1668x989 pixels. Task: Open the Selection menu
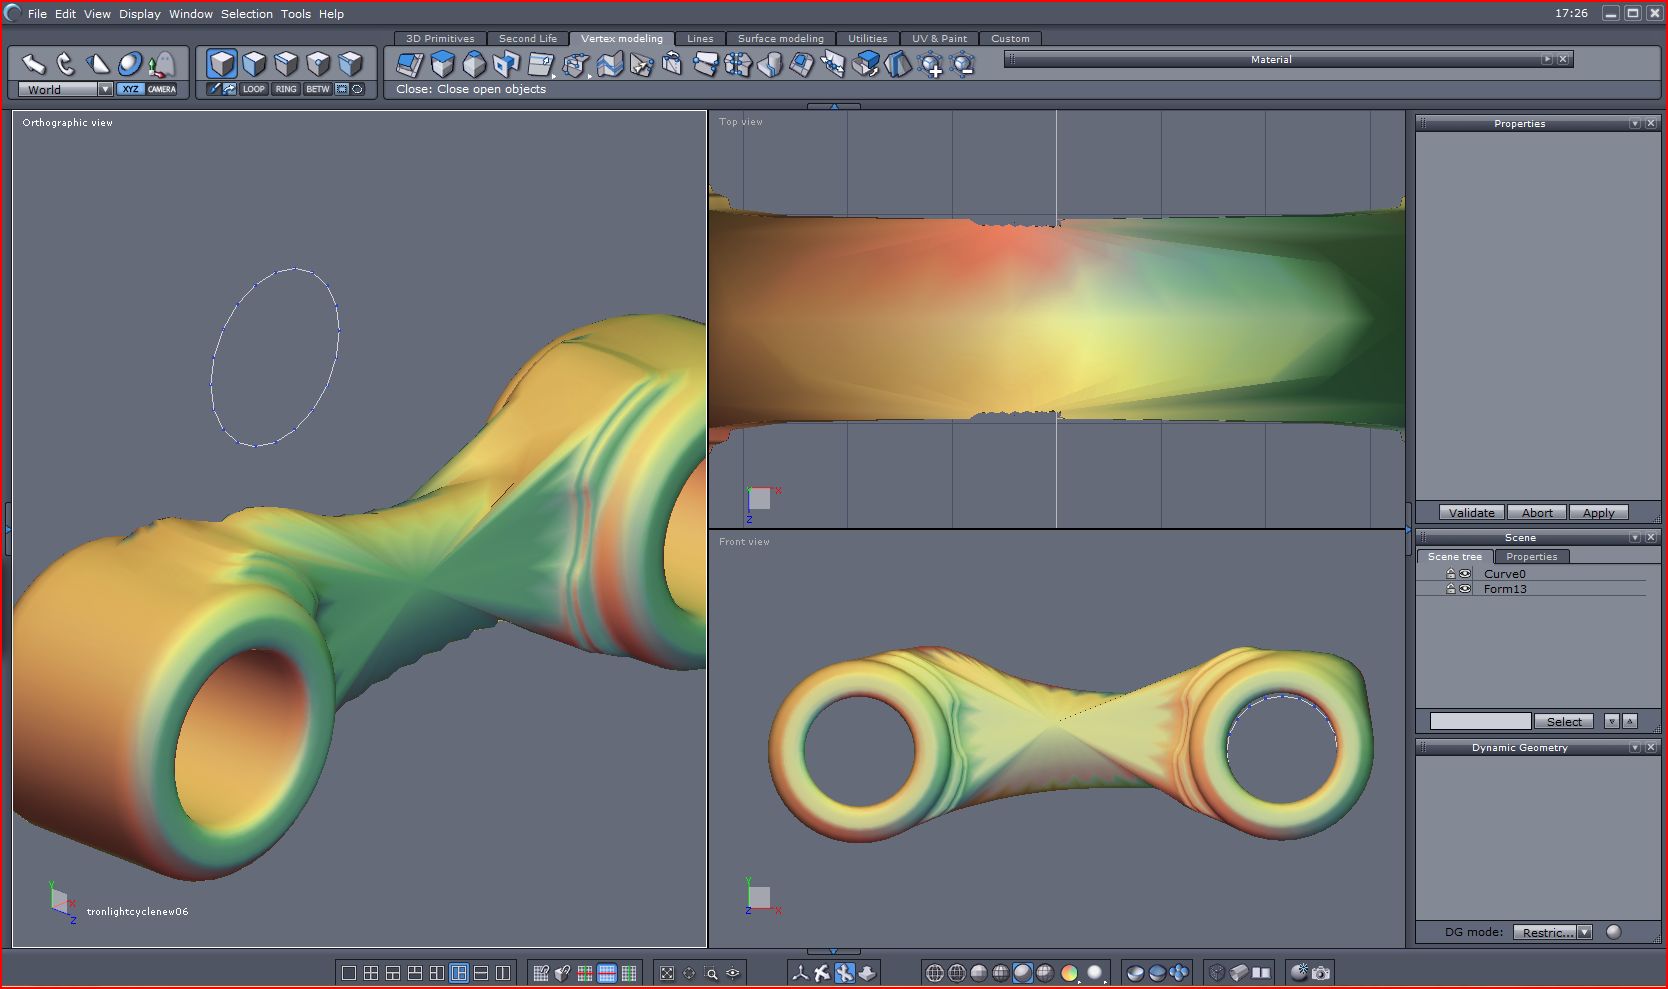click(x=247, y=14)
